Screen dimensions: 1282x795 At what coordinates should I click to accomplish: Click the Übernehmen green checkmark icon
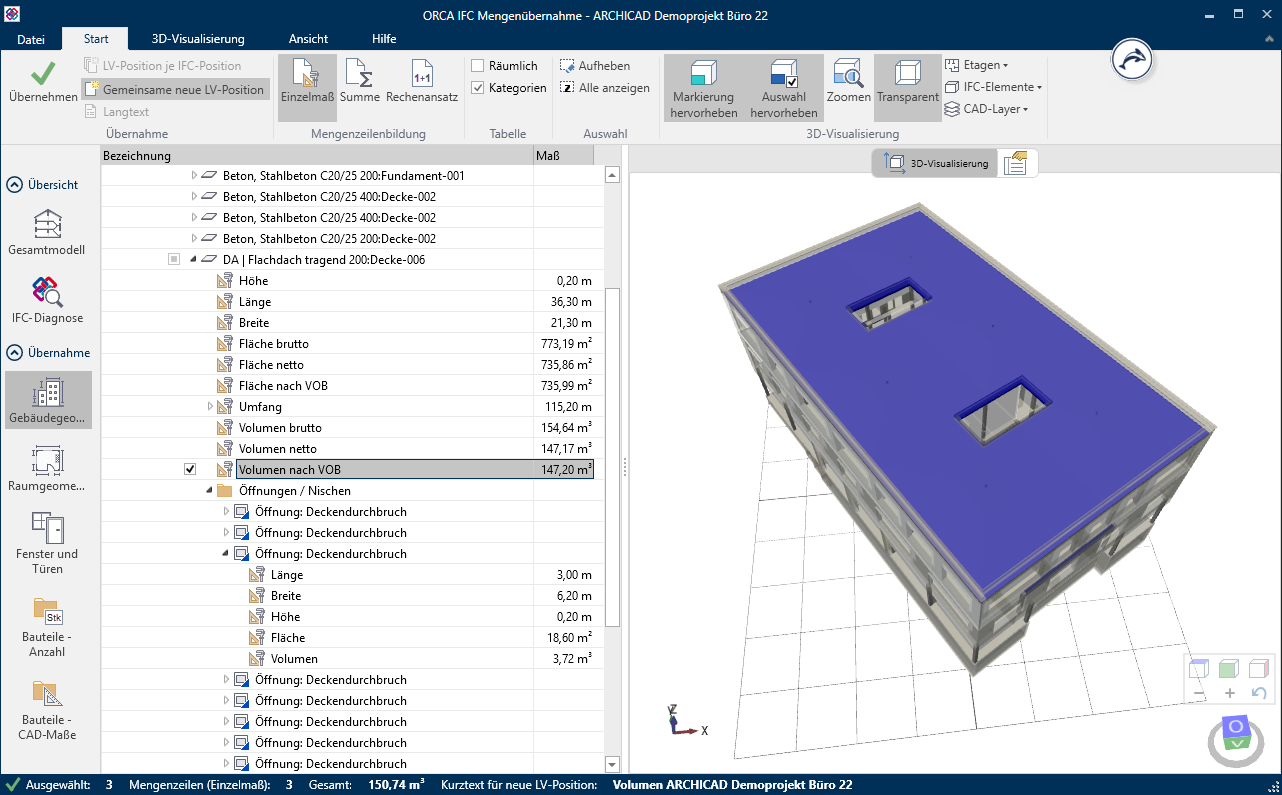(x=42, y=74)
